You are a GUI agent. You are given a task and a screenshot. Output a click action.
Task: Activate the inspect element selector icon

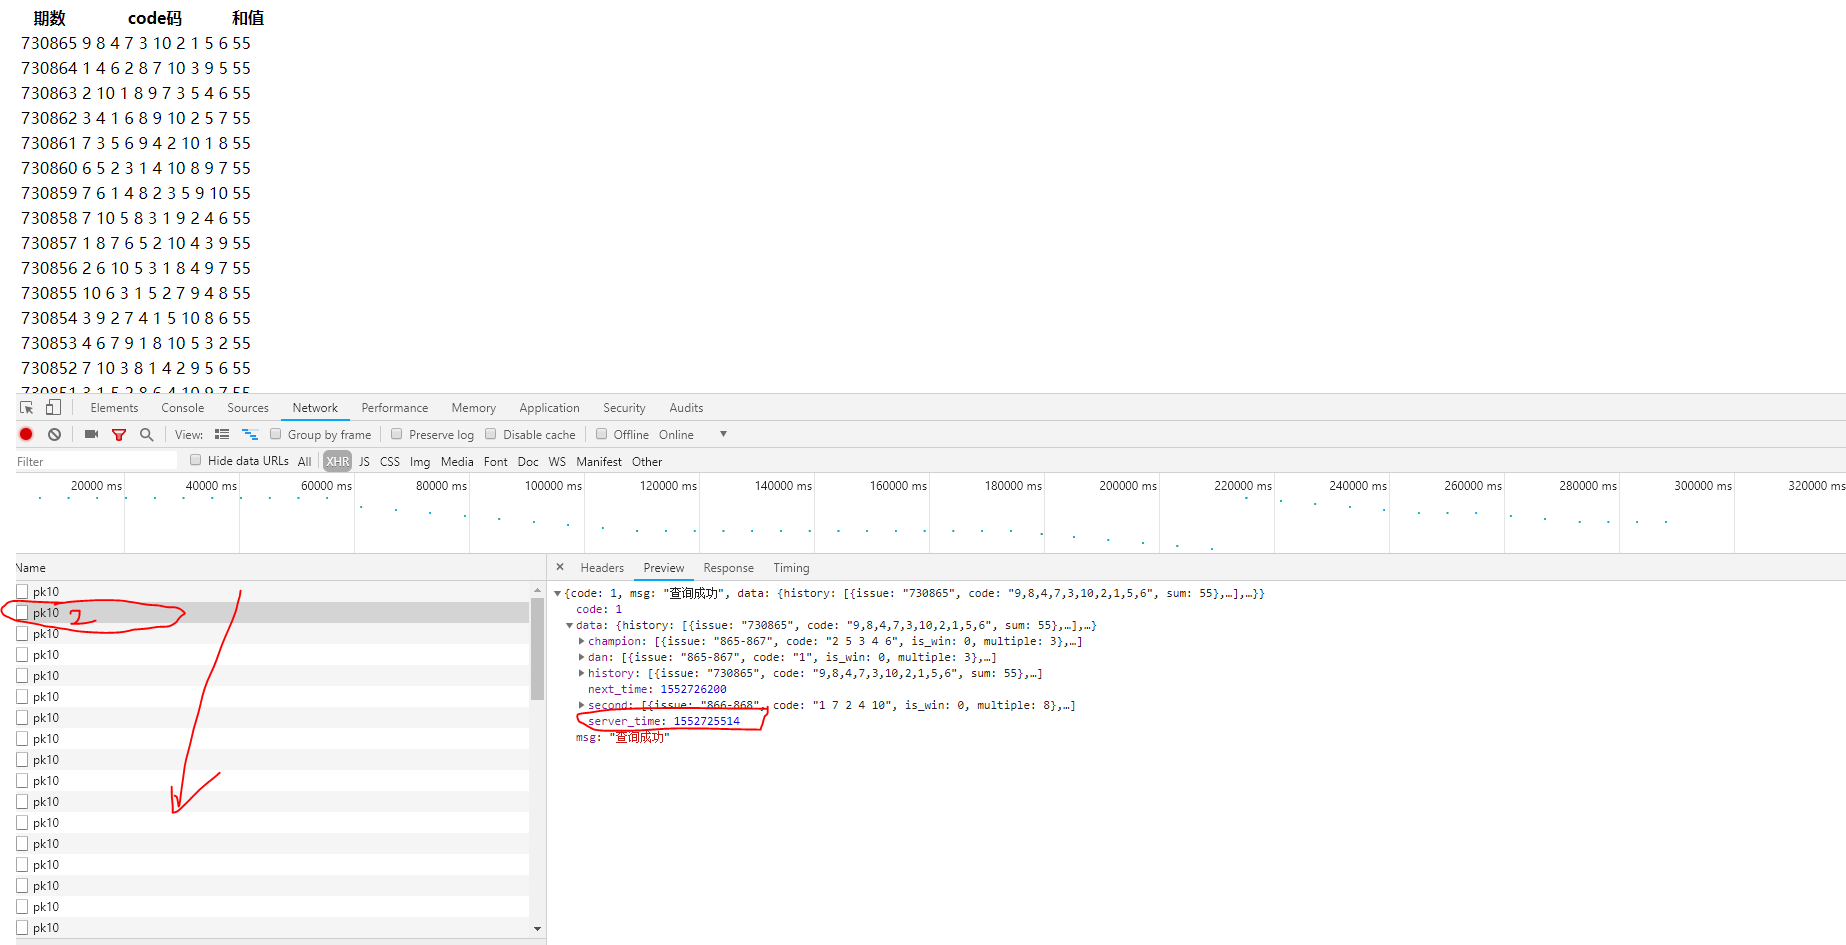(27, 408)
